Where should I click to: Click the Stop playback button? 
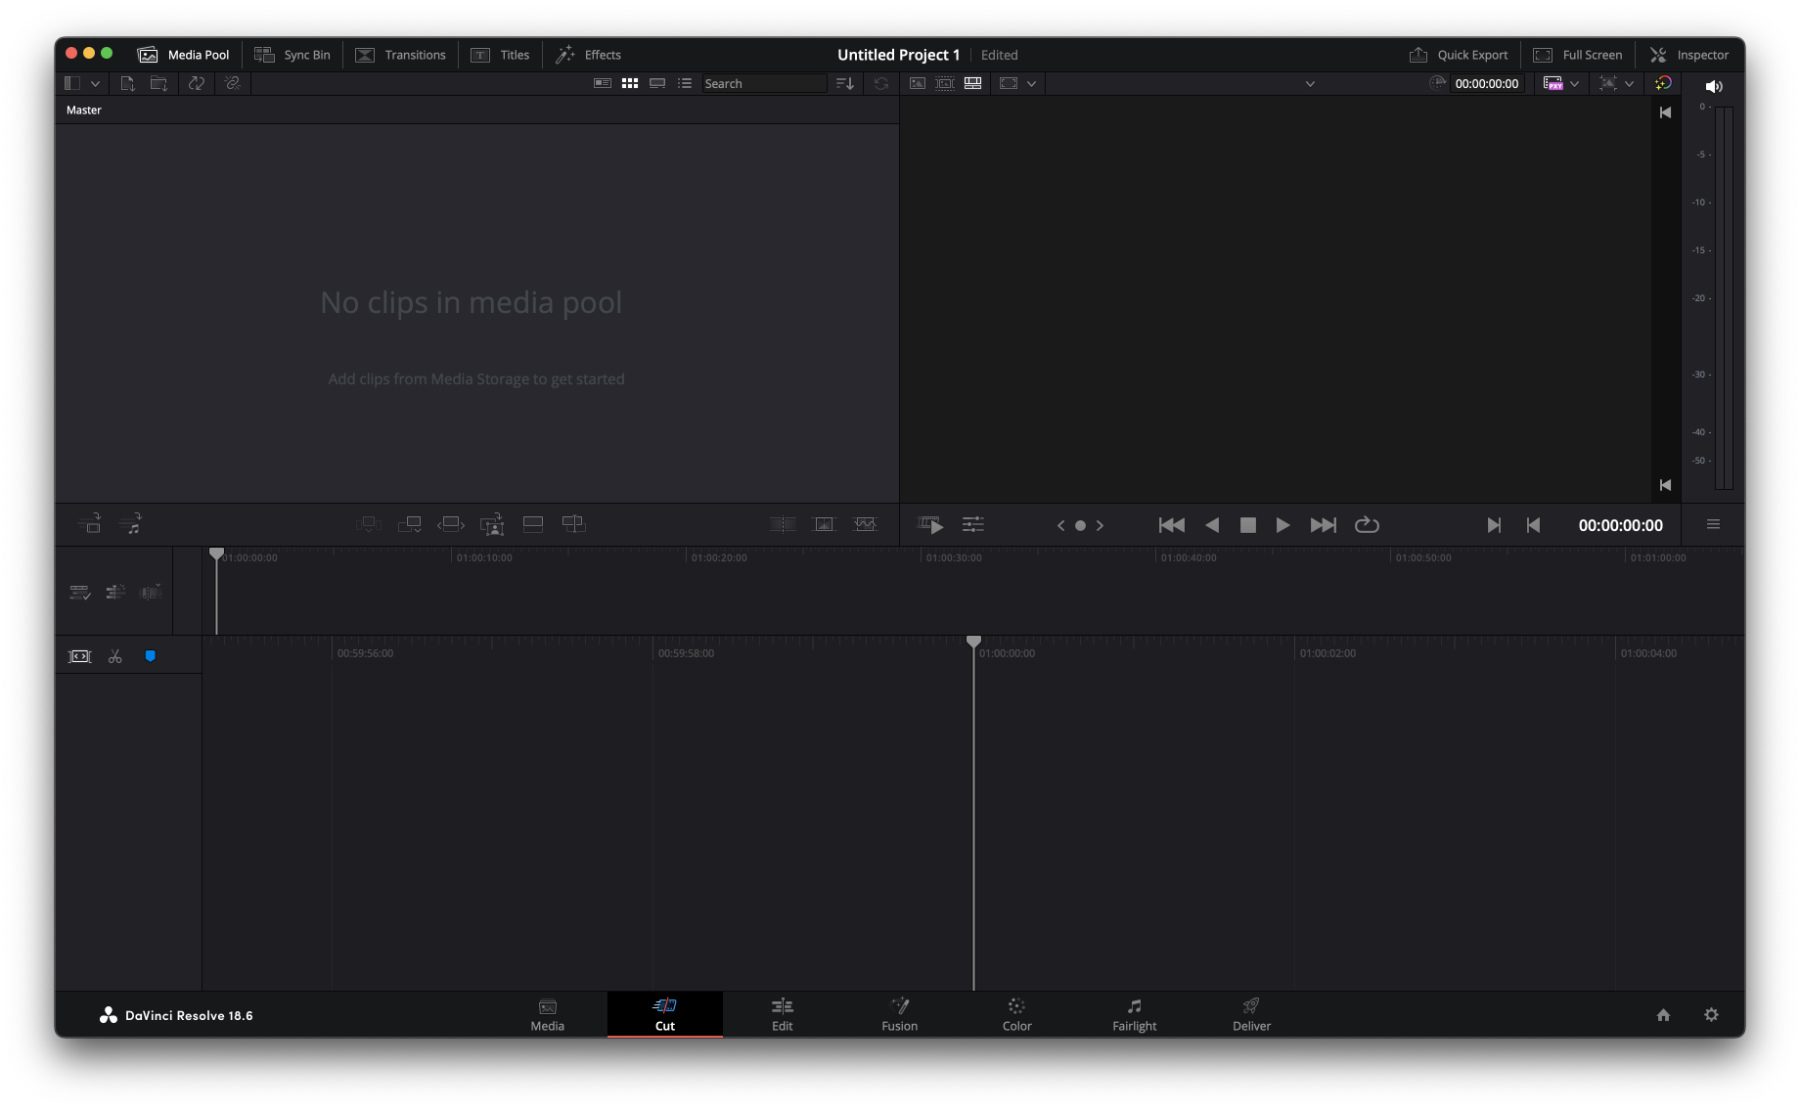pos(1247,526)
